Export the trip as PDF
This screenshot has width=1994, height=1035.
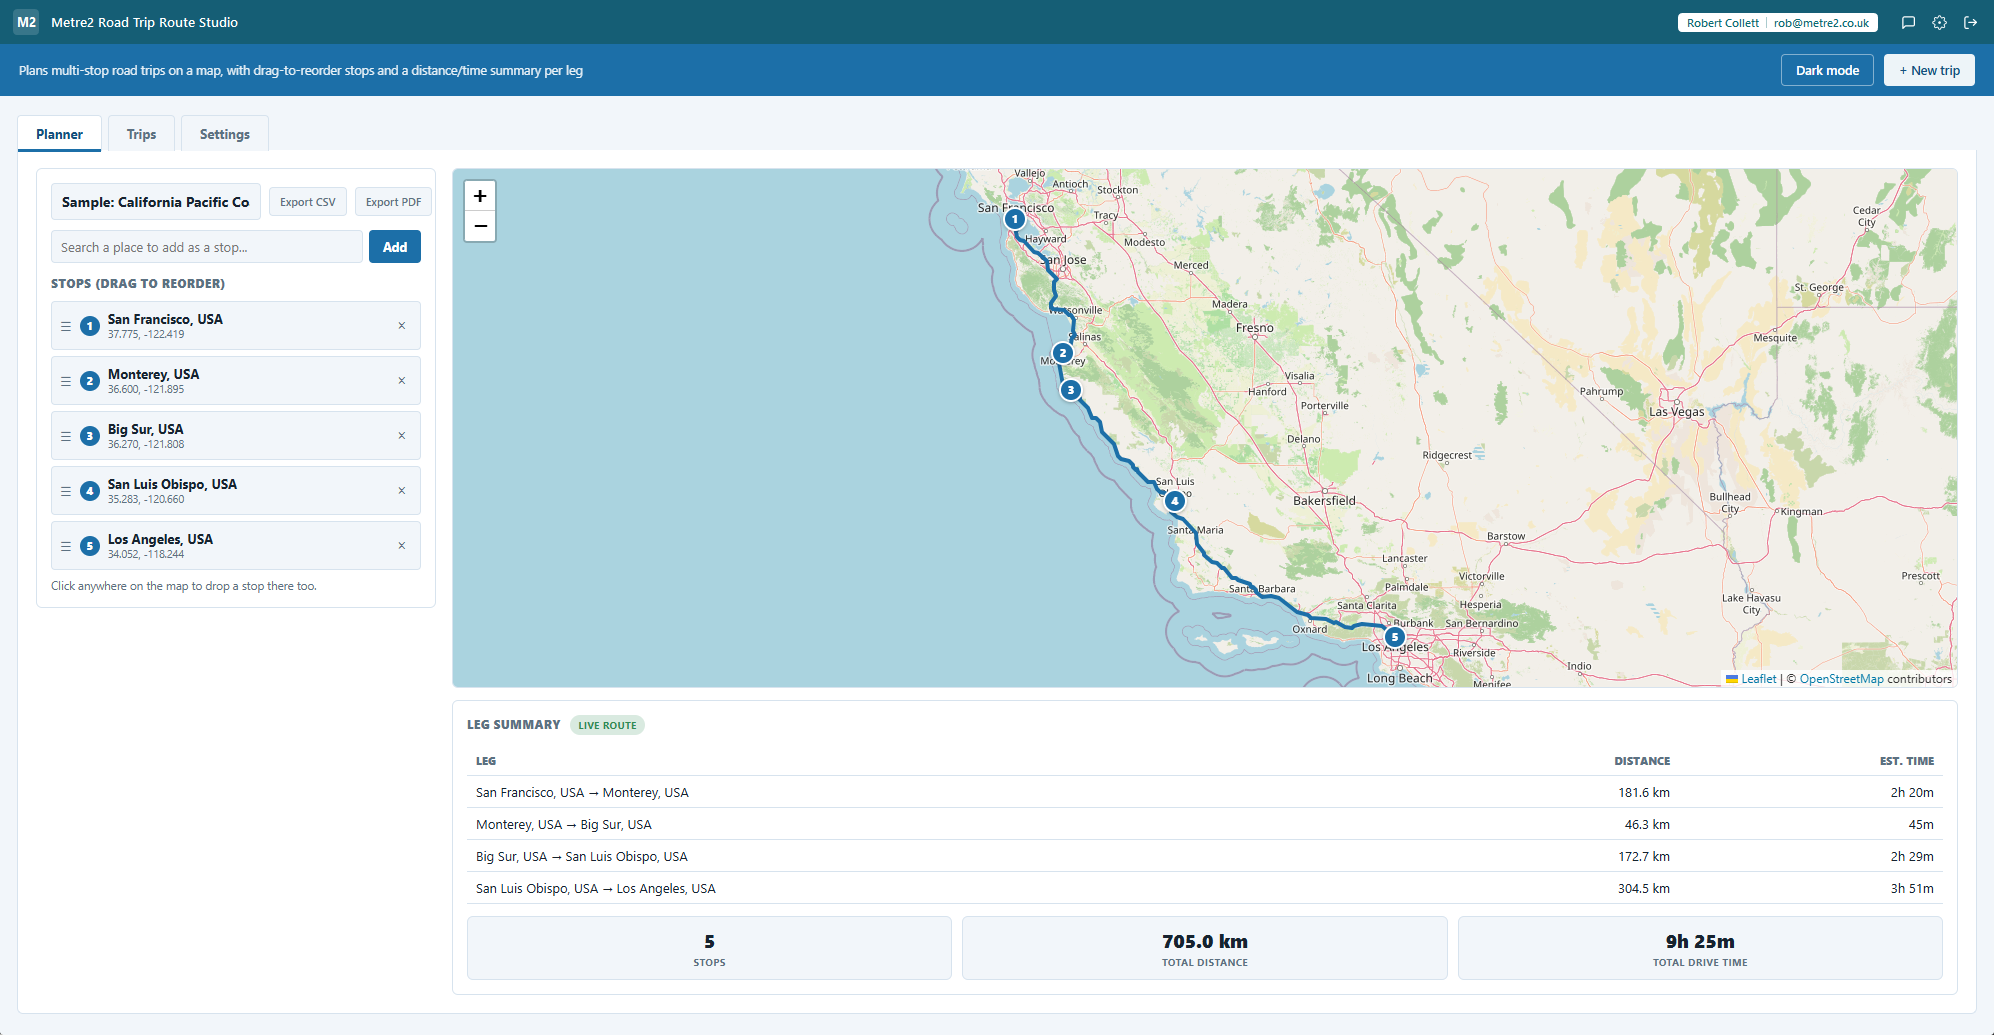point(394,202)
